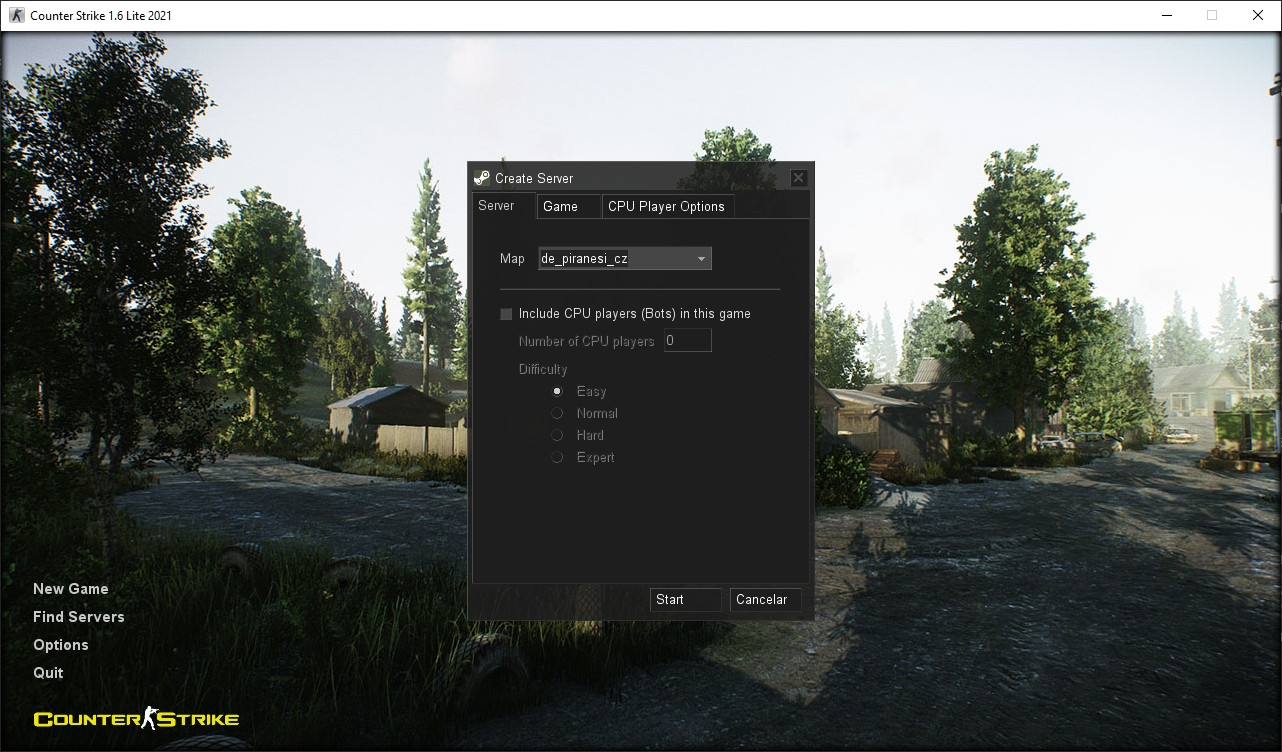Click the dropdown arrow next to de_piranesi_cz
The height and width of the screenshot is (752, 1282).
(x=700, y=258)
